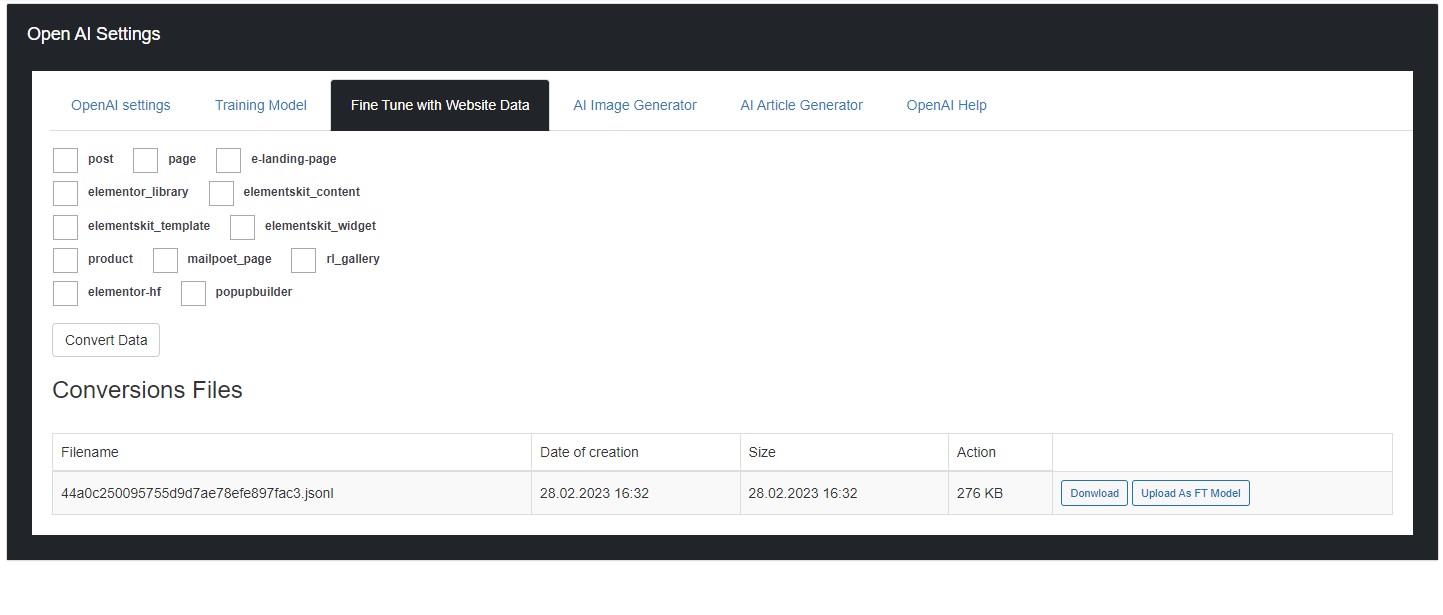Viewport: 1443px width, 615px height.
Task: Tick the elementskit_content checkbox
Action: [221, 193]
